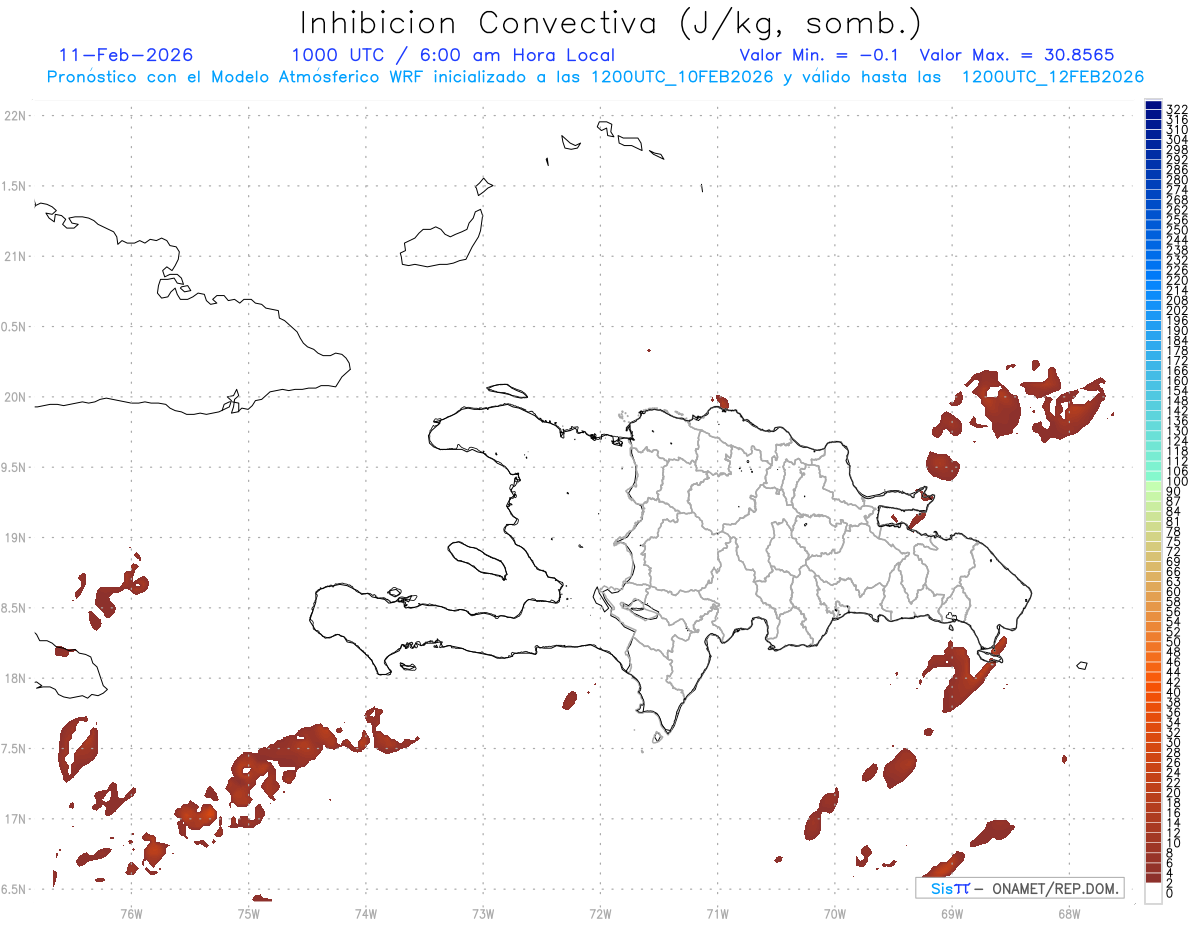Pick the white swatch at the color bar bottom
The image size is (1200, 927).
pyautogui.click(x=1153, y=894)
